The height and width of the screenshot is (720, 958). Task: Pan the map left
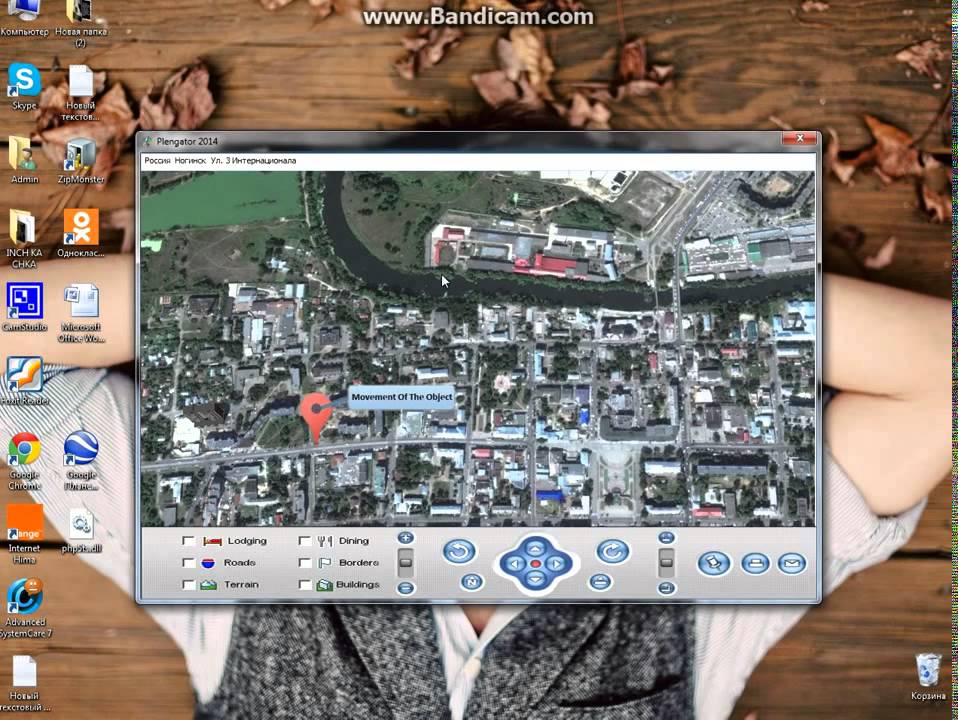coord(514,564)
